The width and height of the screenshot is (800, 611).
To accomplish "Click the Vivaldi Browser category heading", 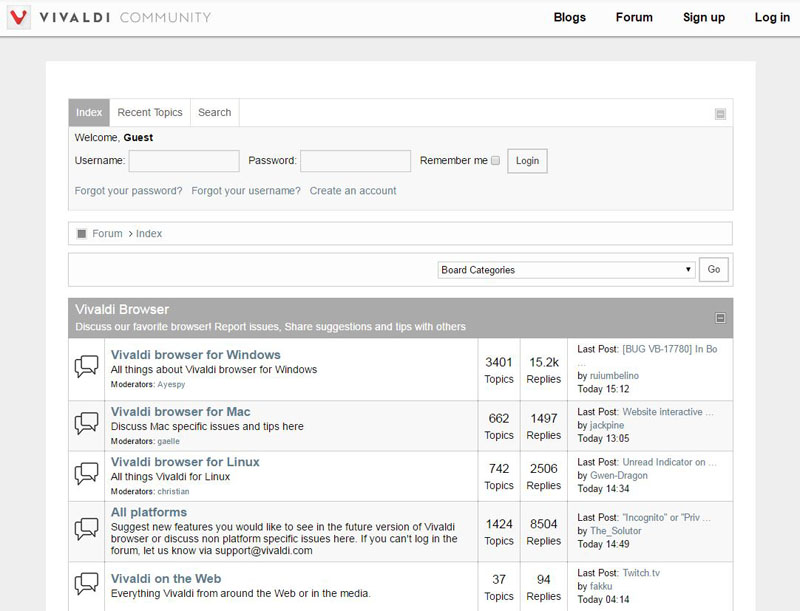I will 122,310.
